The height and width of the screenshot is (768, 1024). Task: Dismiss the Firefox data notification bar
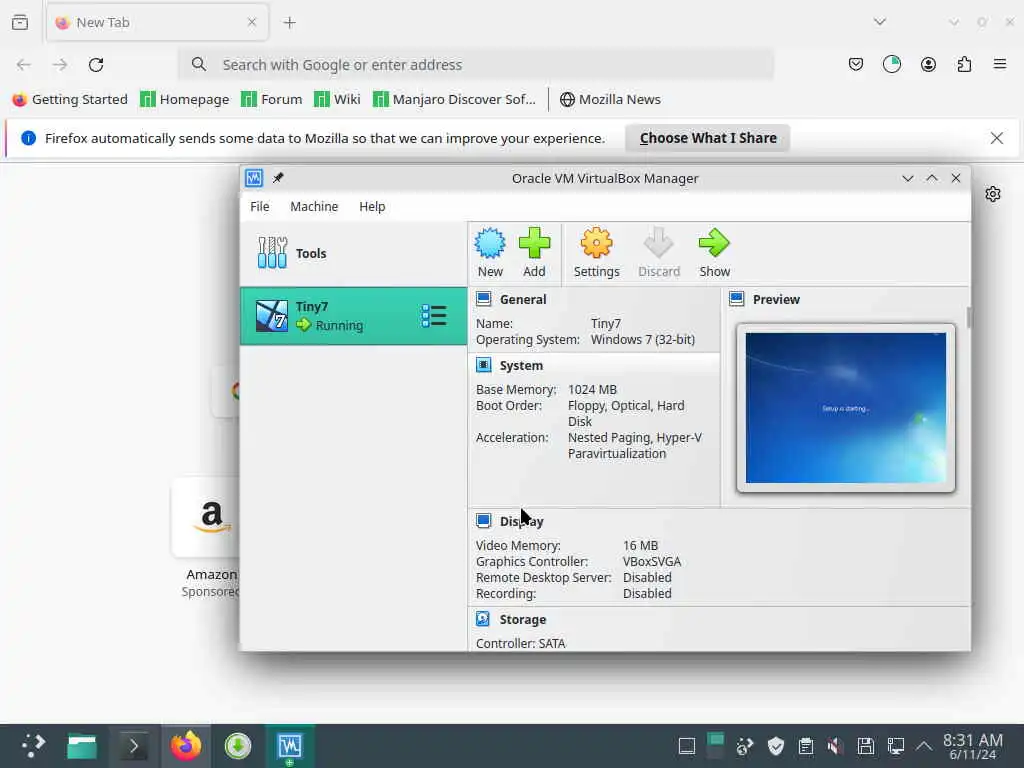(x=997, y=138)
